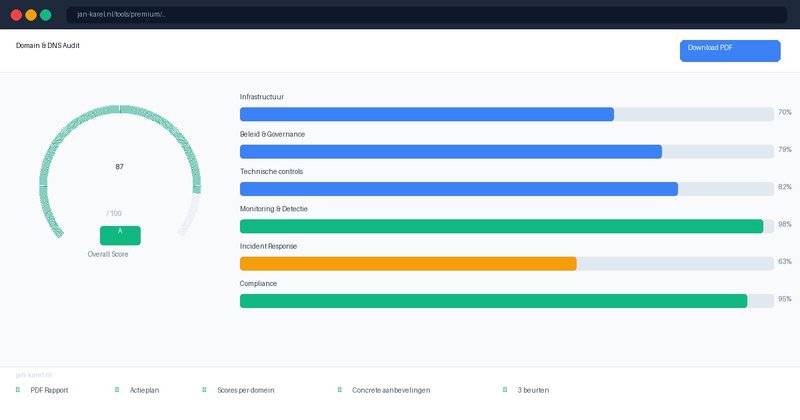
Task: Click the green window maximize dot
Action: 46,15
